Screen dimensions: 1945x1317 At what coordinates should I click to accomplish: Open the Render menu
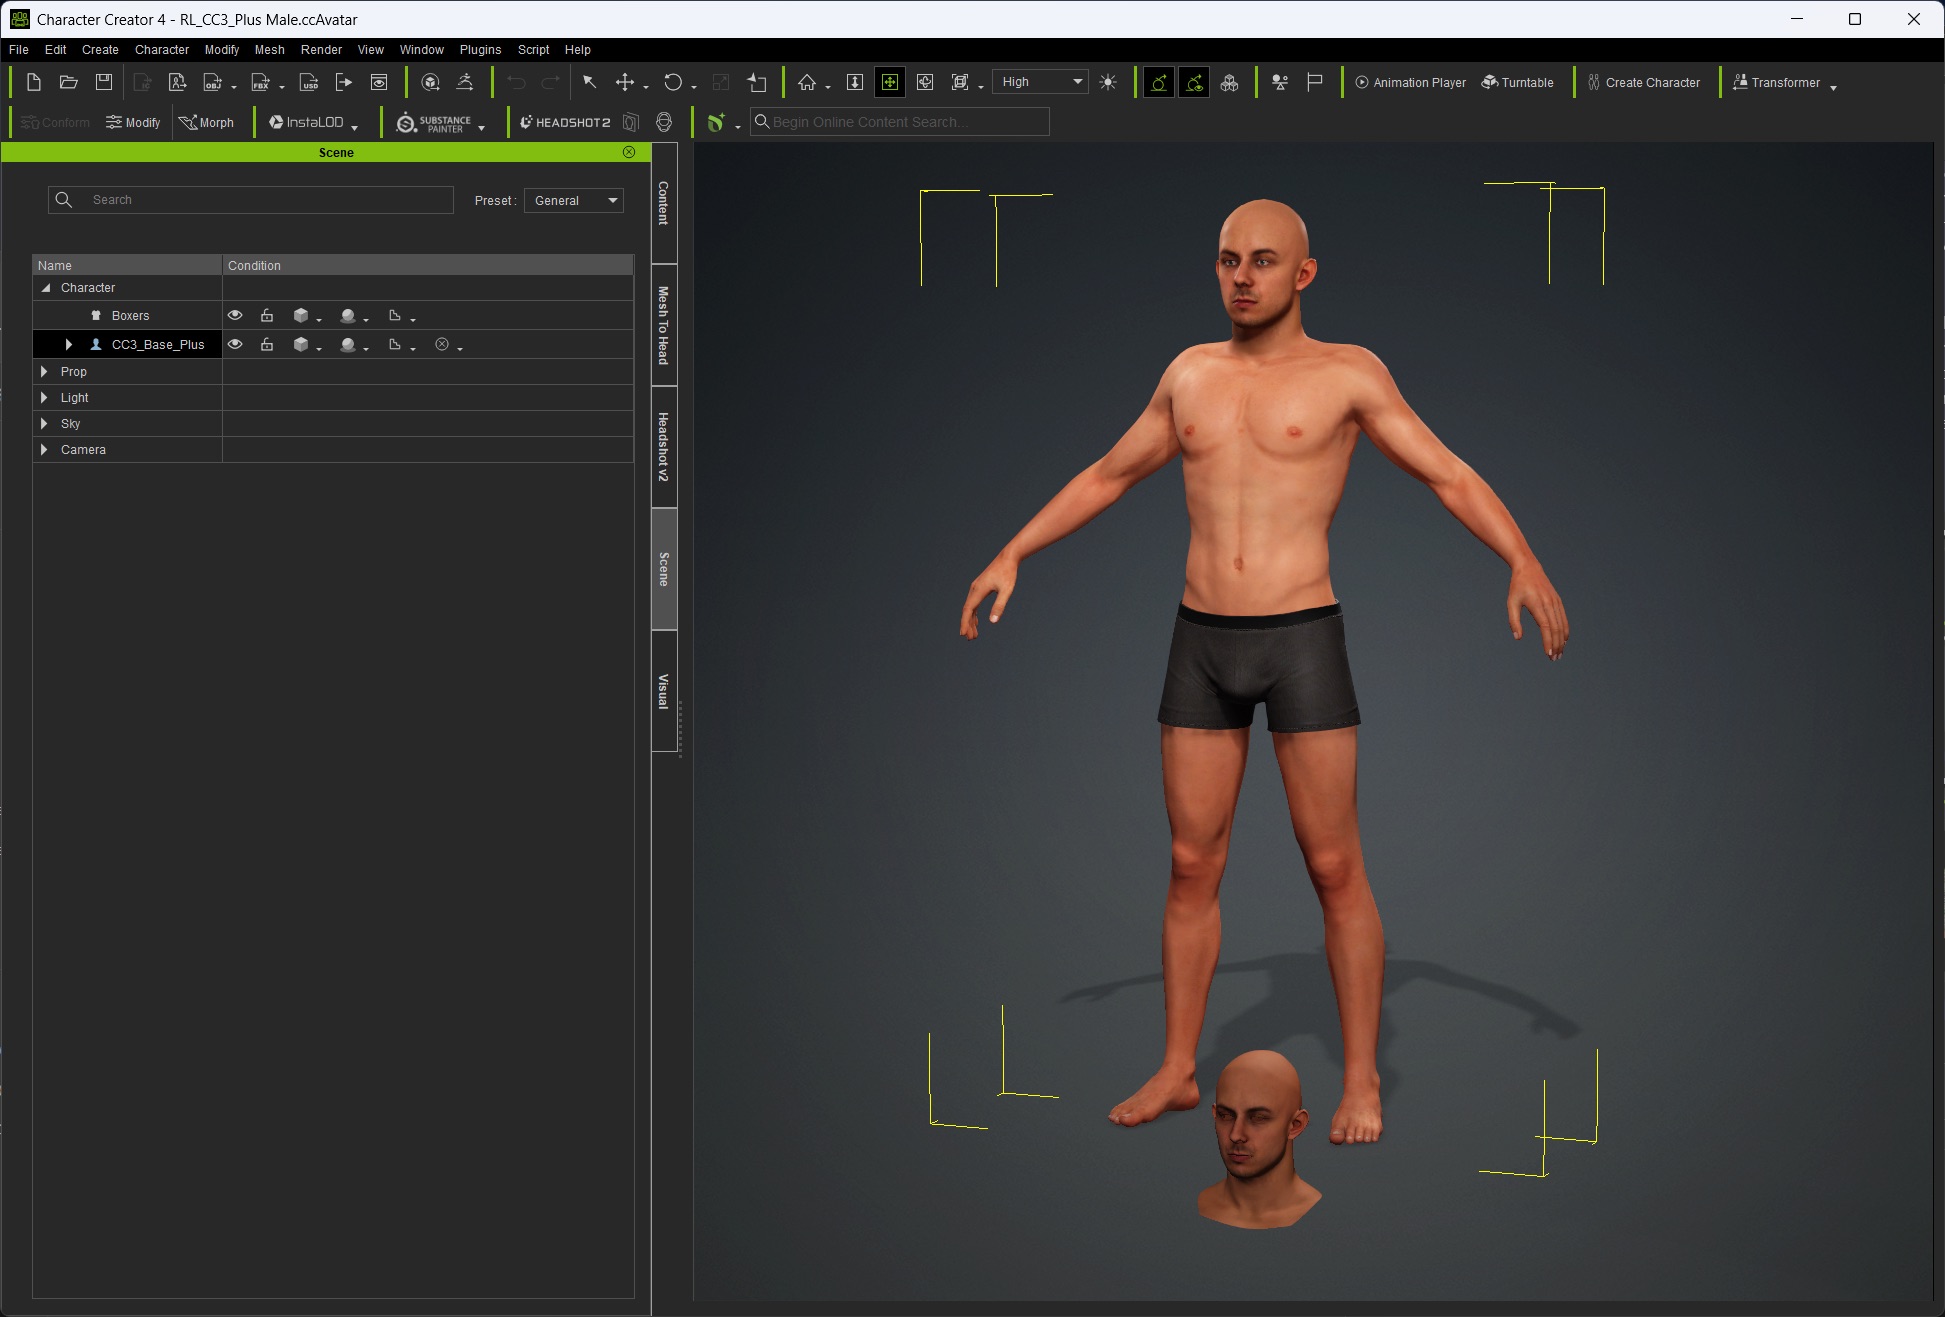click(x=321, y=49)
